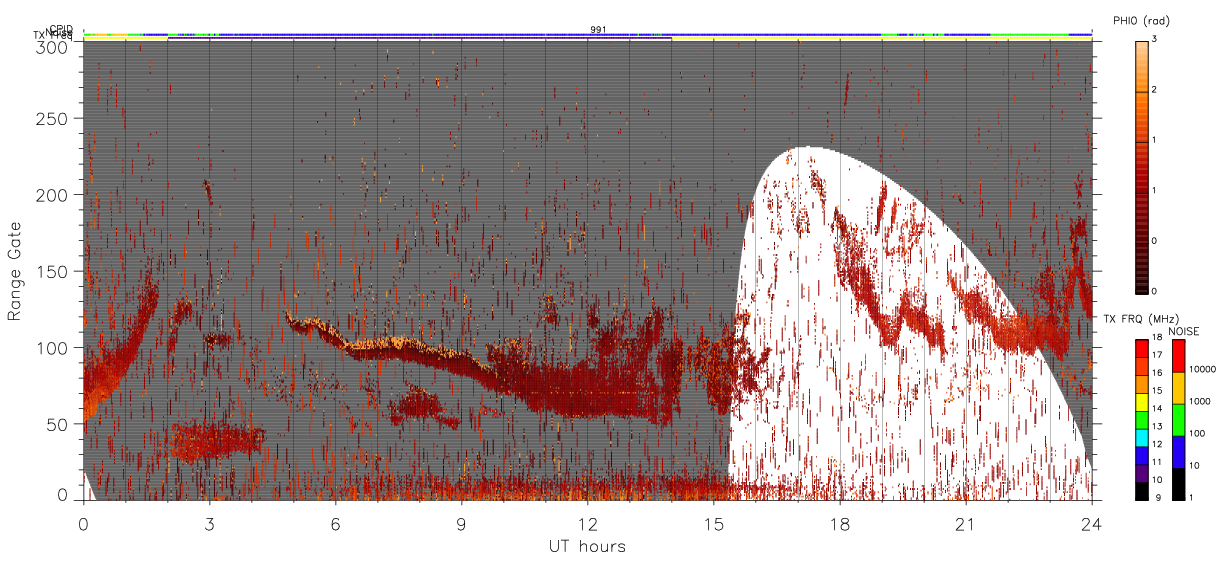
Task: Click the PHI0 (rad) colorbar title
Action: click(x=1141, y=20)
